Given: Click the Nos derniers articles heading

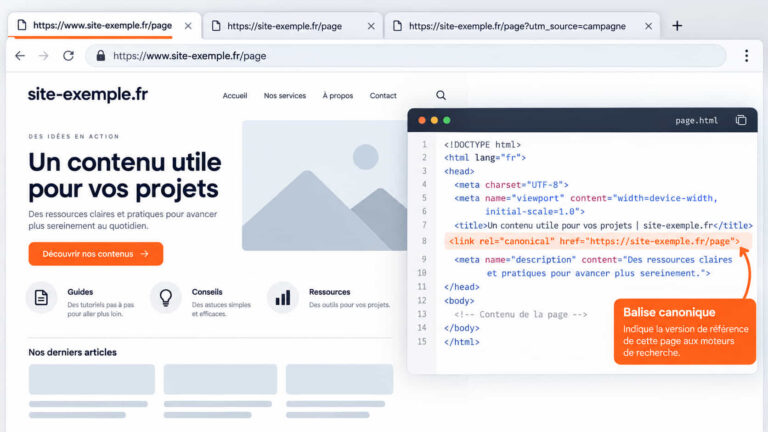Looking at the screenshot, I should tap(72, 352).
